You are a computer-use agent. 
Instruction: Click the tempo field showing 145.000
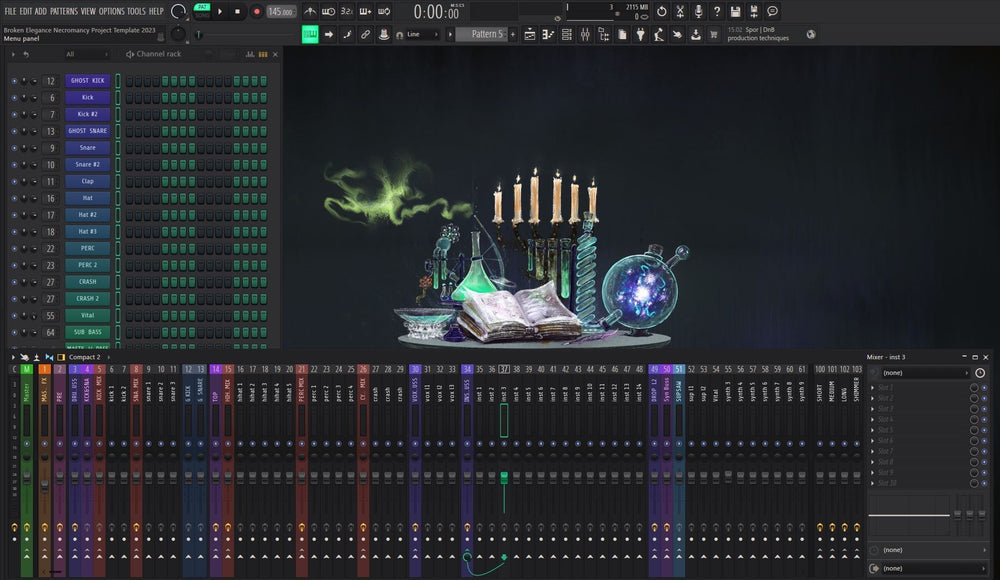tap(281, 11)
